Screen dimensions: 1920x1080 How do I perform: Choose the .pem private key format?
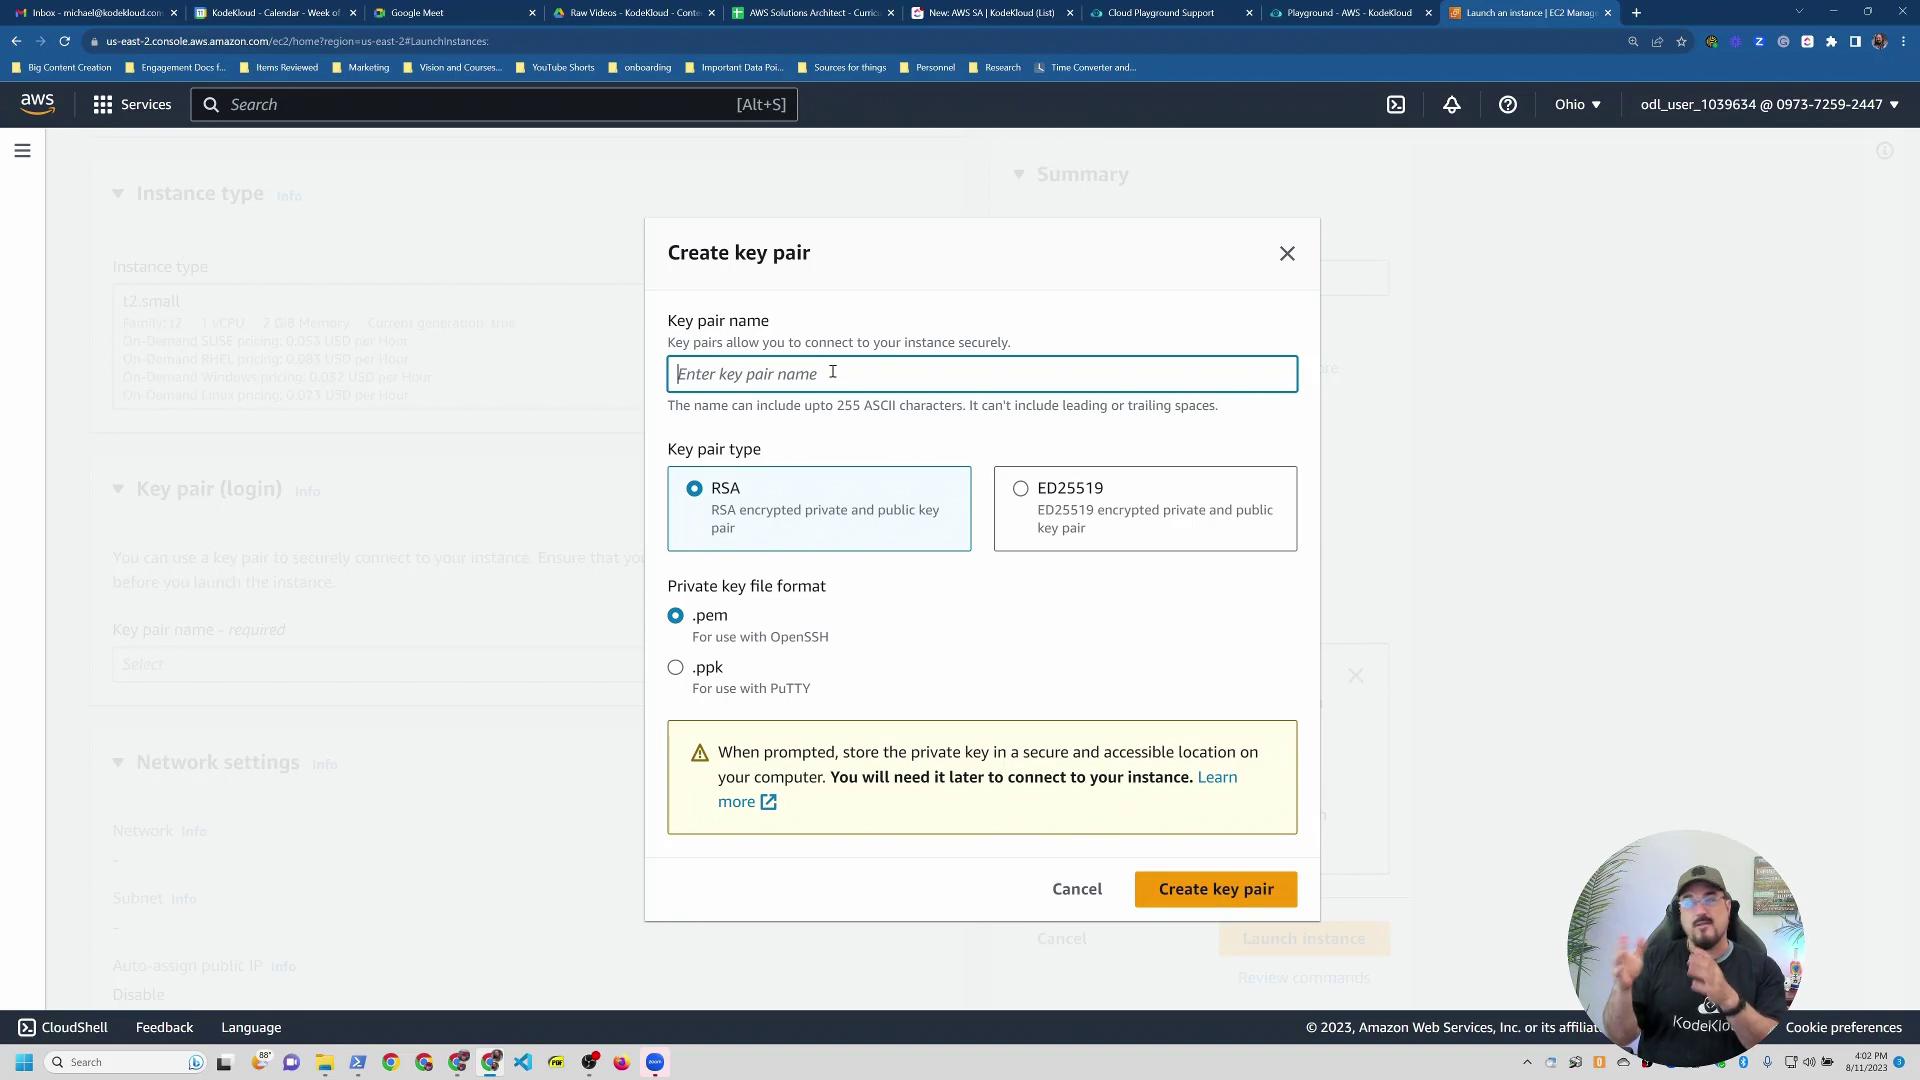tap(676, 616)
